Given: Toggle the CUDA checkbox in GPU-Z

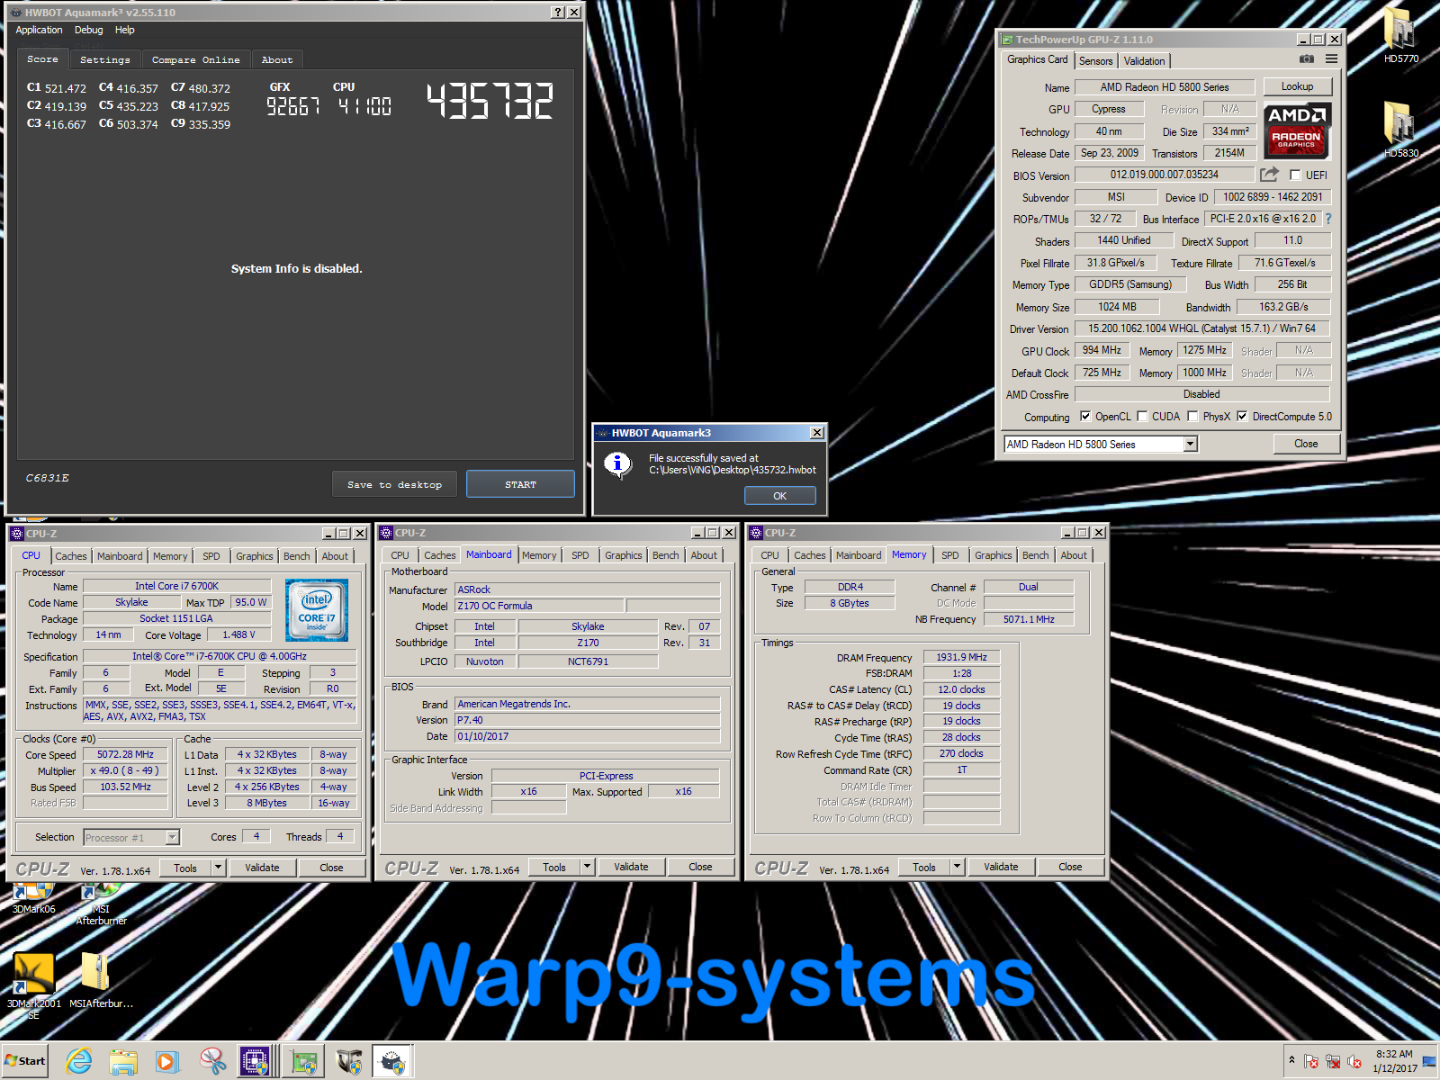Looking at the screenshot, I should (1142, 416).
